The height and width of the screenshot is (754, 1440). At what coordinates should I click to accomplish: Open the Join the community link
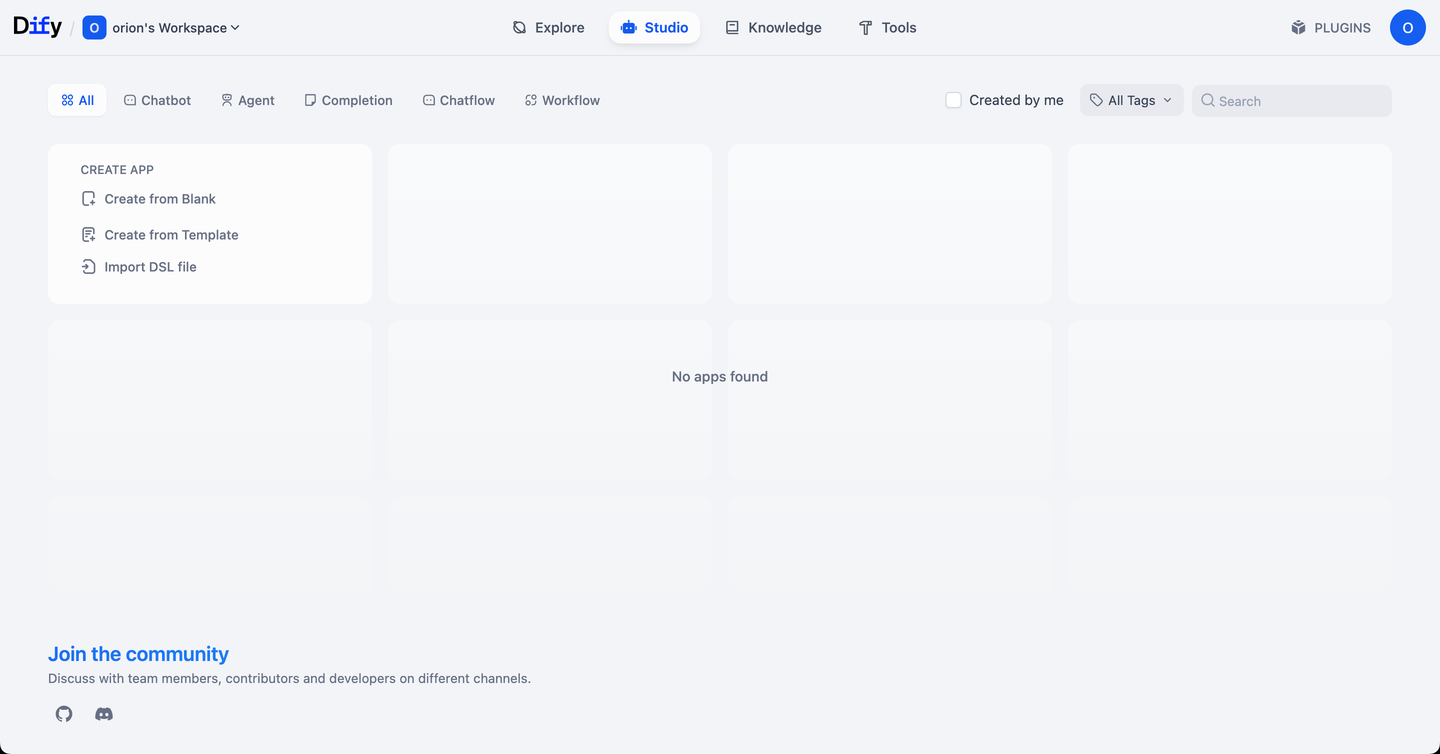point(138,653)
